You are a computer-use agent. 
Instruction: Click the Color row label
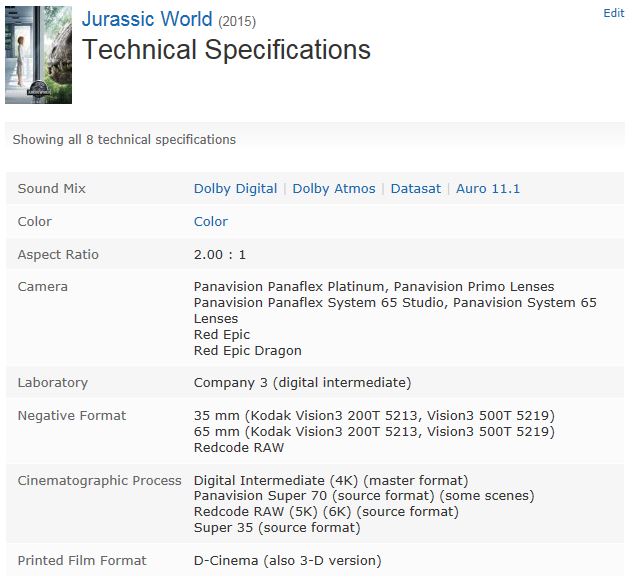point(35,222)
